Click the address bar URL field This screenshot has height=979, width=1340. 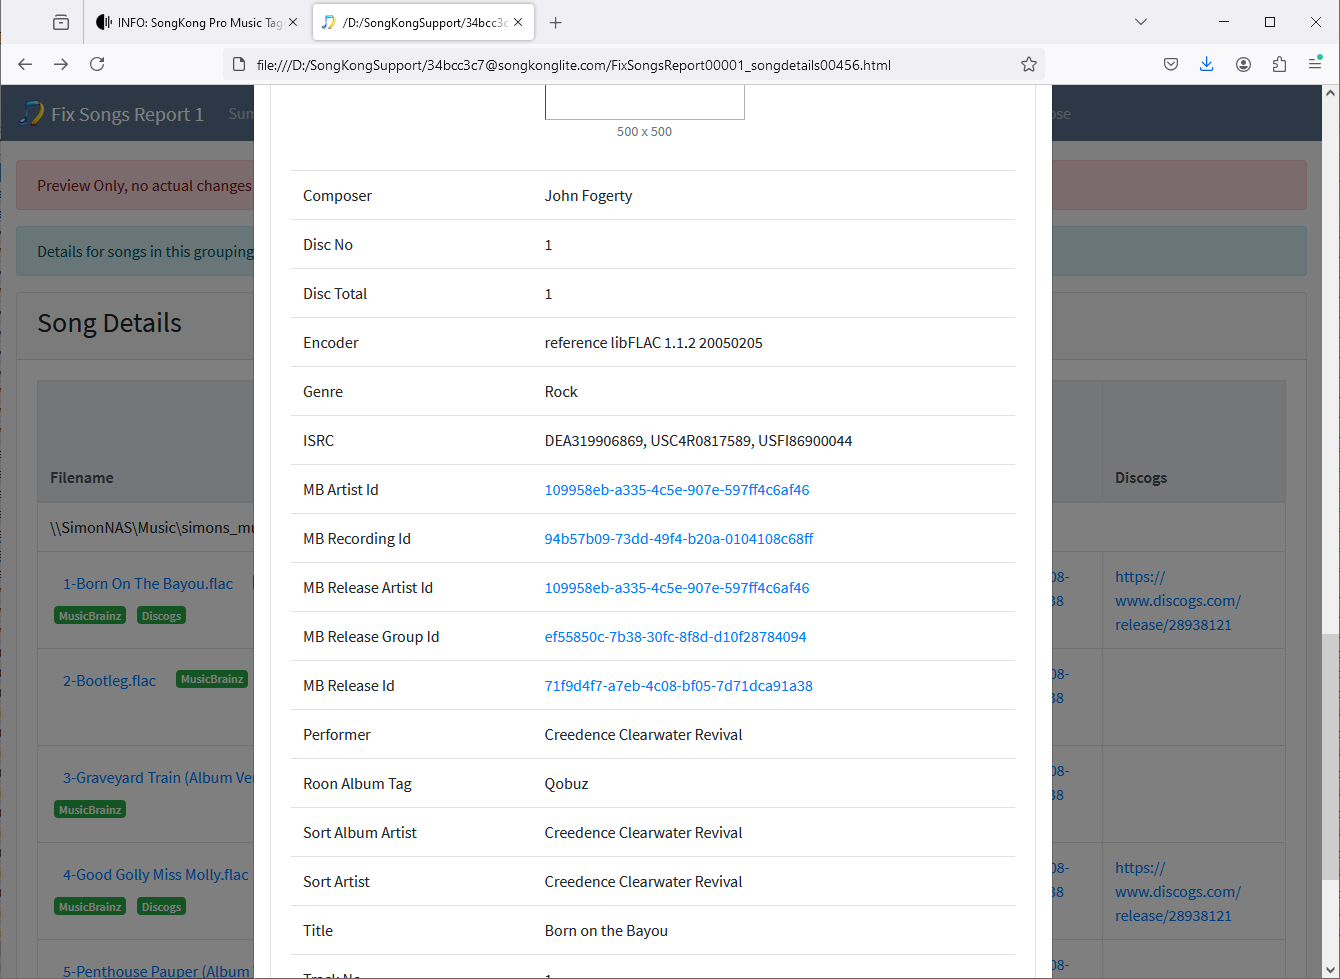(x=634, y=64)
